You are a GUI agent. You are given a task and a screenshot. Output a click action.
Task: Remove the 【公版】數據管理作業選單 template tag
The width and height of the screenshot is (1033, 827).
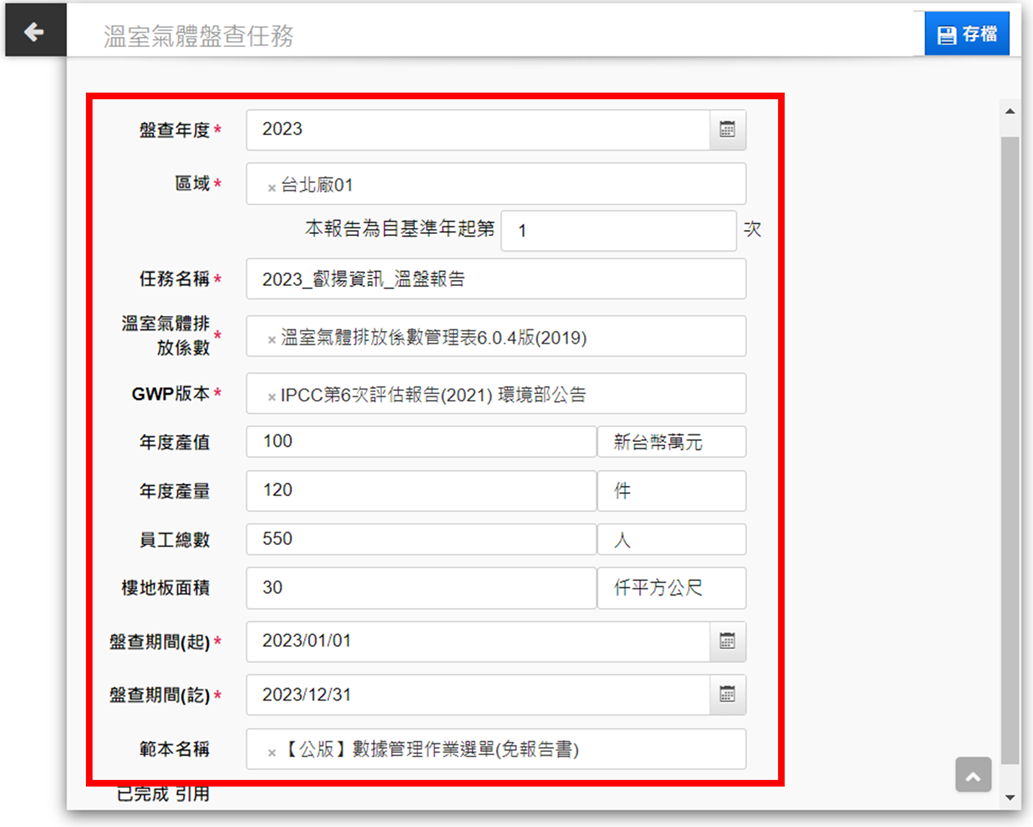tap(272, 752)
